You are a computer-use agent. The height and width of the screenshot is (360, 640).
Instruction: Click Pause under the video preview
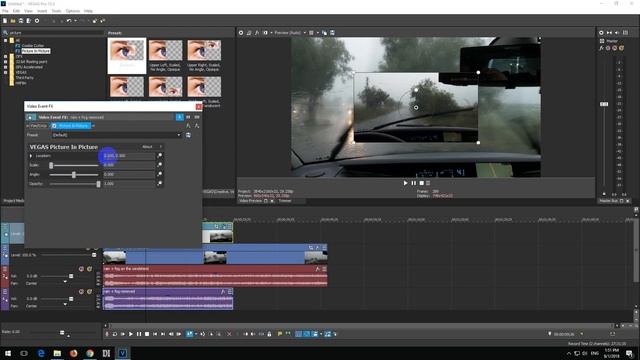413,183
